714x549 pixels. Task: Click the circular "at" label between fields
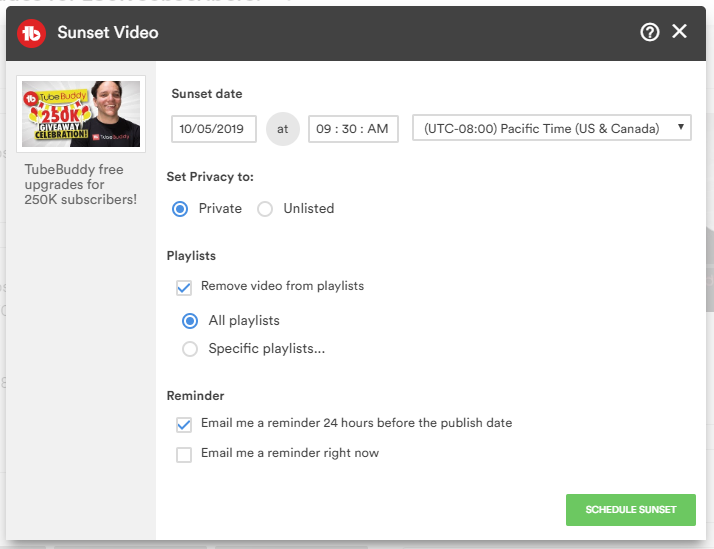(x=283, y=129)
